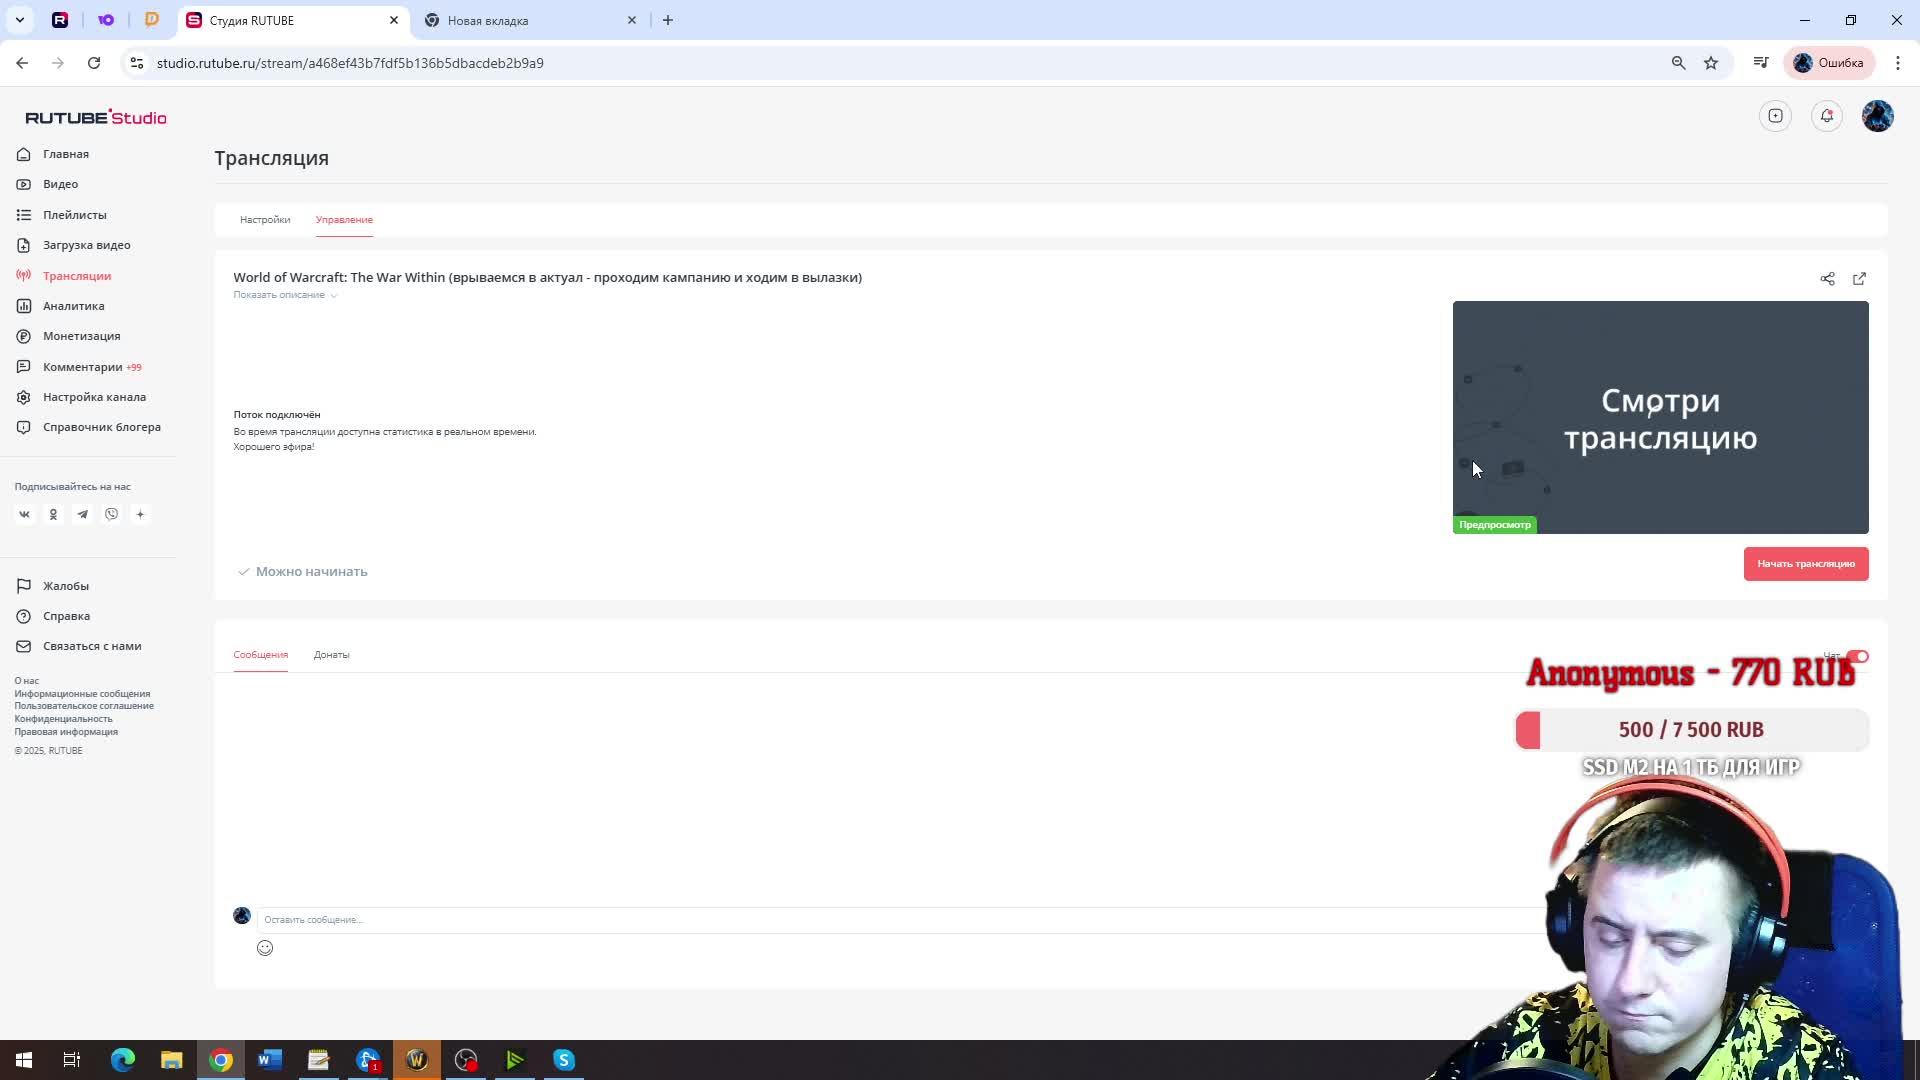Toggle the chat switch off

tap(1858, 657)
